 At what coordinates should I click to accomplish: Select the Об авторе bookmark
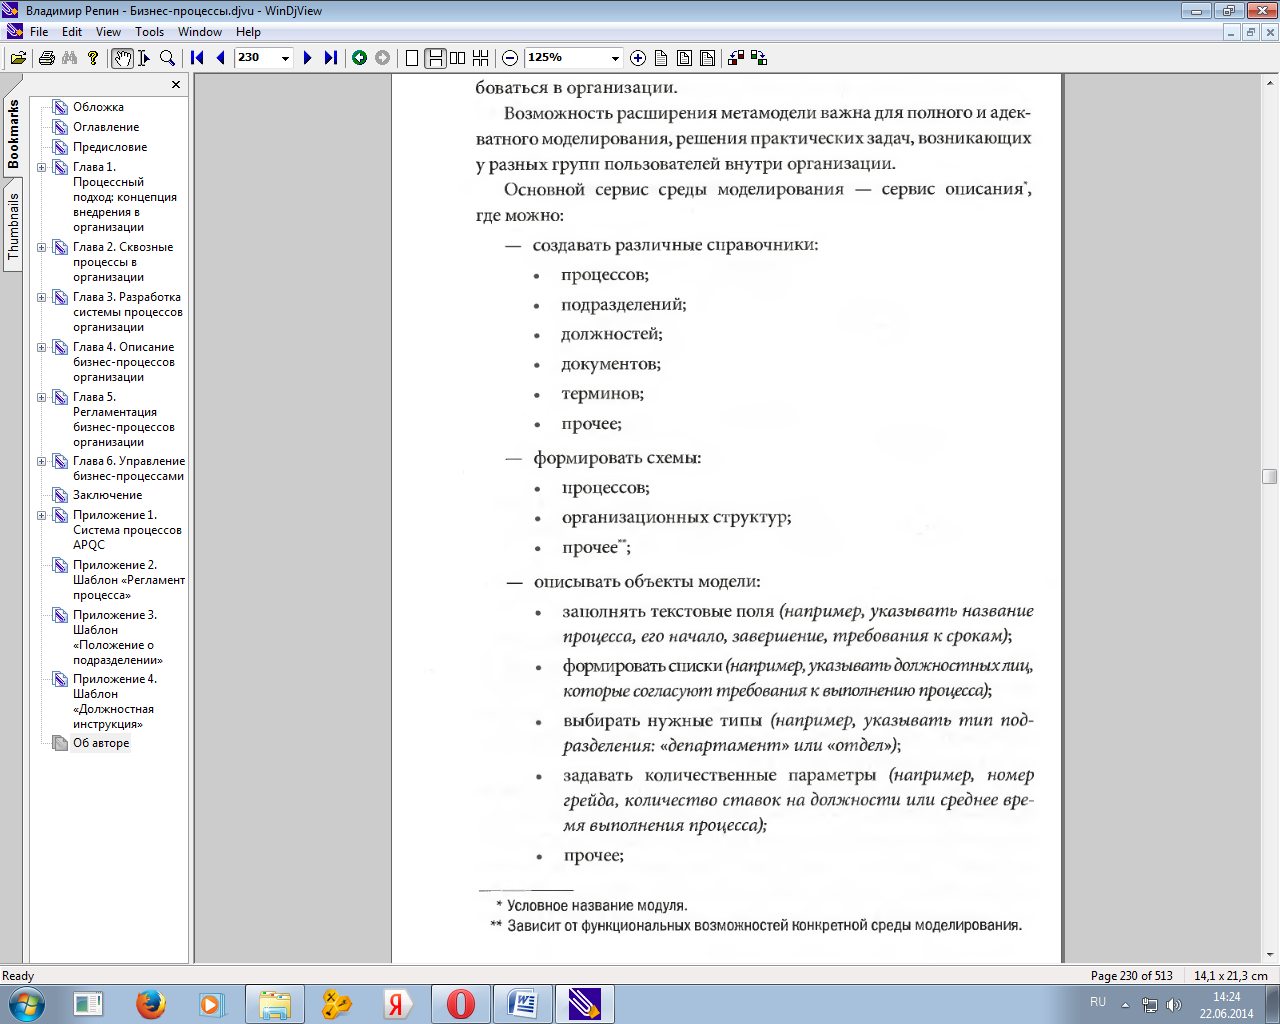point(101,743)
